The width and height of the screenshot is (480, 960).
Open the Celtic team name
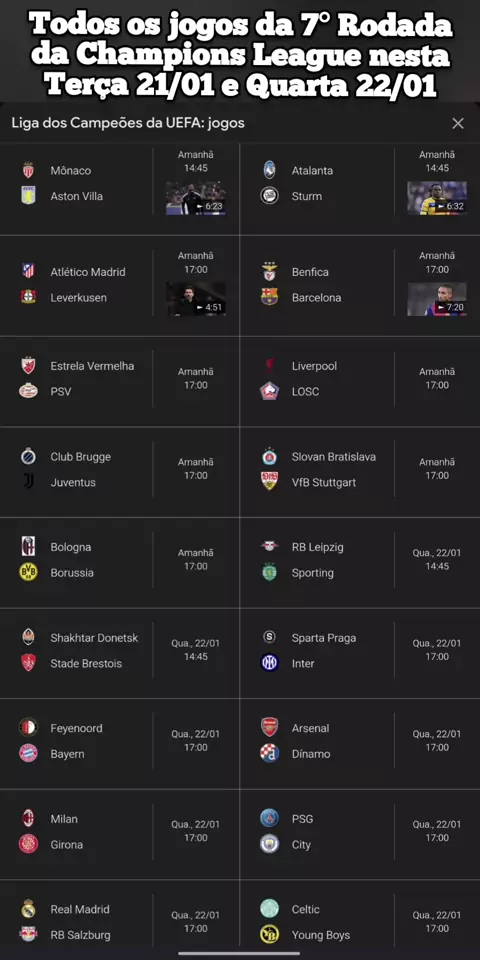[306, 909]
